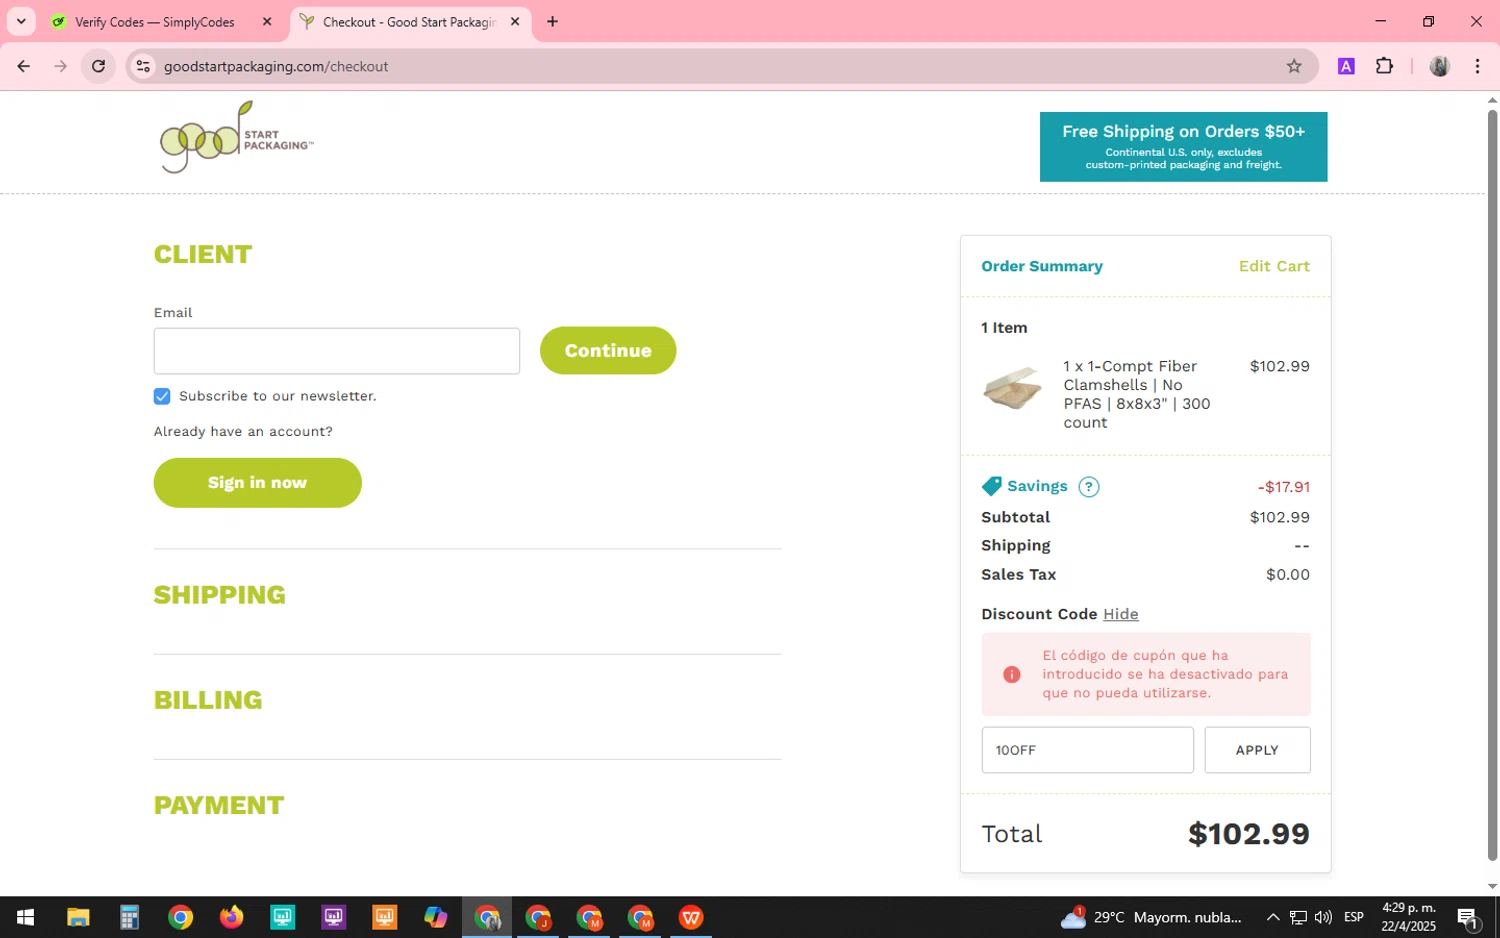
Task: Click the Savings tag icon
Action: [991, 486]
